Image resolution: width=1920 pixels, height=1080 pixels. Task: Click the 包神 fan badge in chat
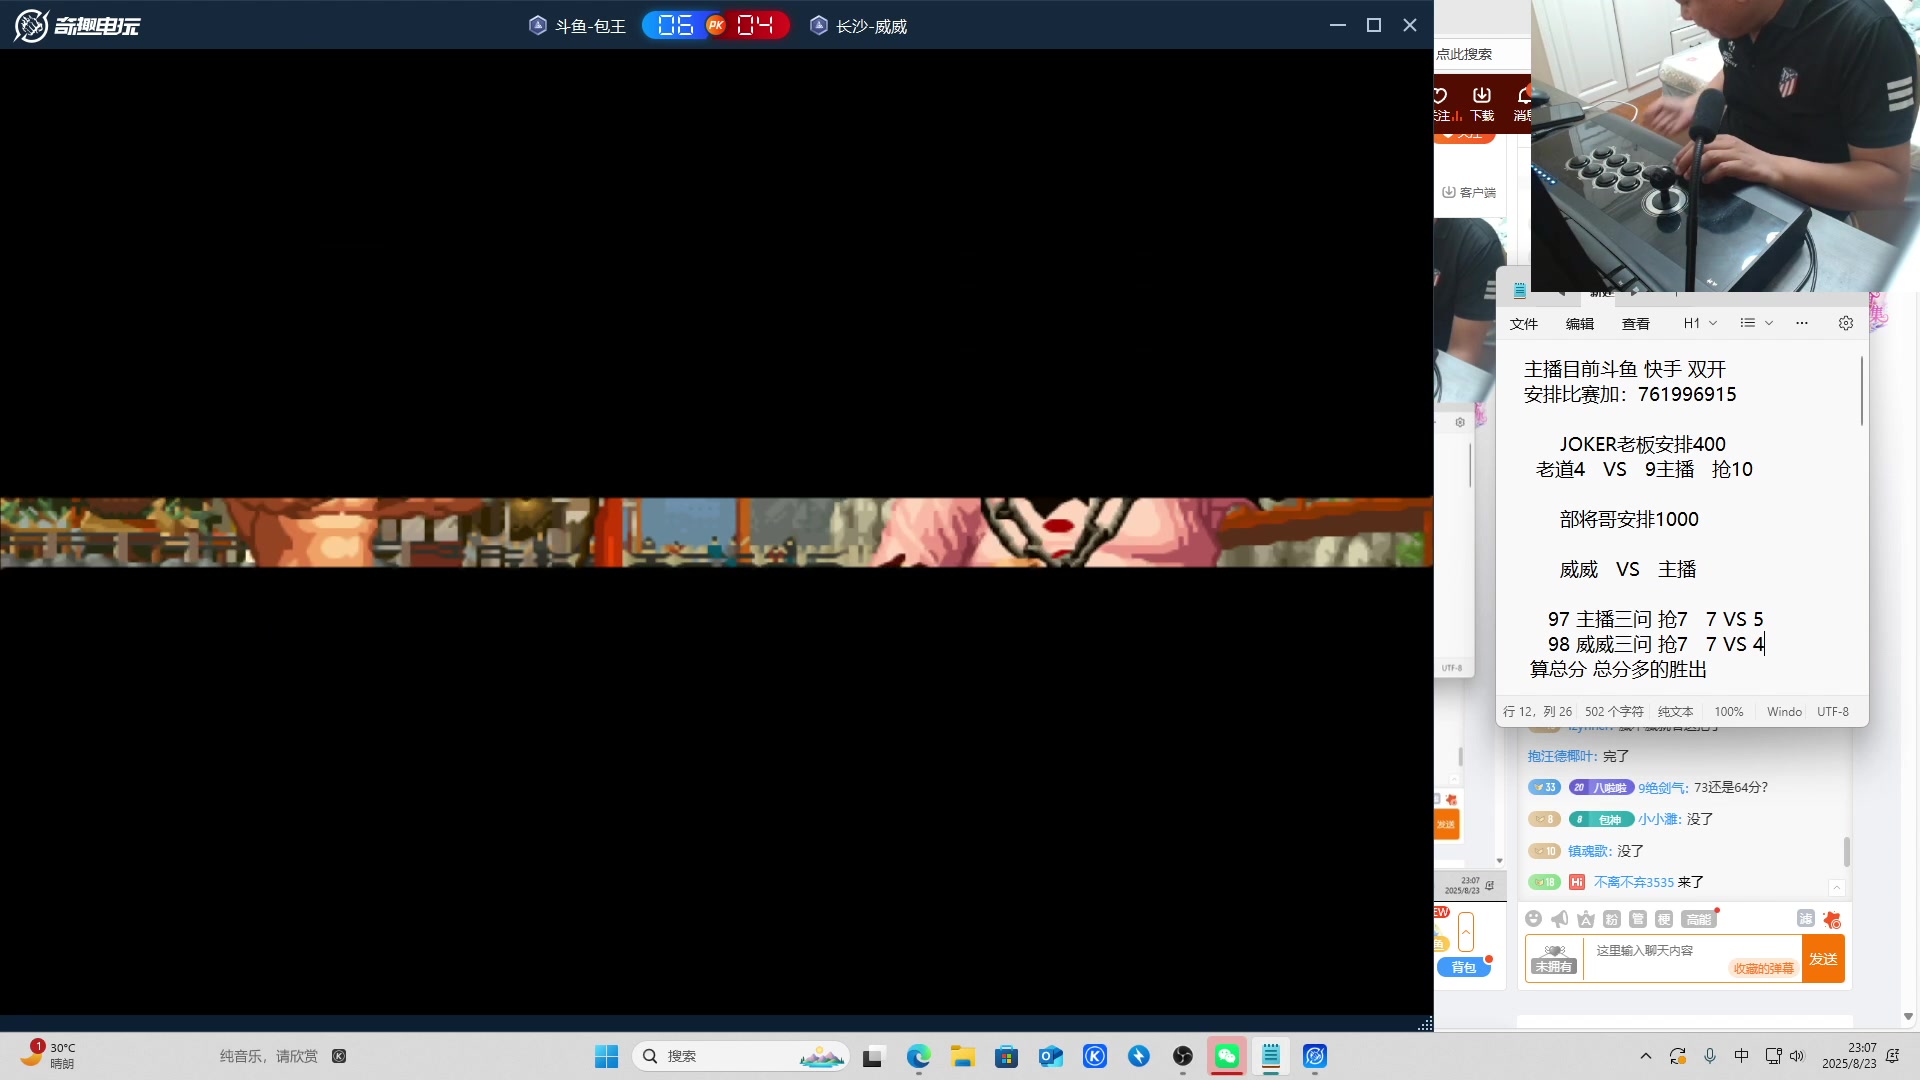point(1601,819)
